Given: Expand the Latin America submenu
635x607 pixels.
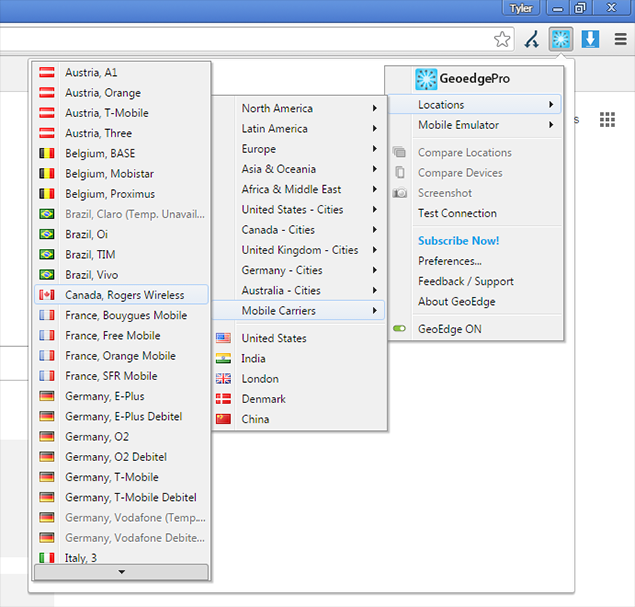Looking at the screenshot, I should pyautogui.click(x=298, y=128).
